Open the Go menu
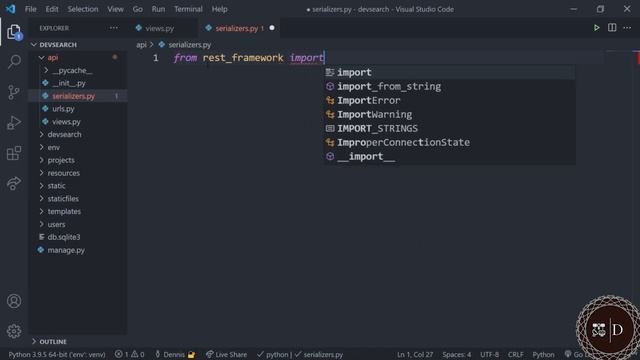Image resolution: width=640 pixels, height=360 pixels. pyautogui.click(x=138, y=9)
